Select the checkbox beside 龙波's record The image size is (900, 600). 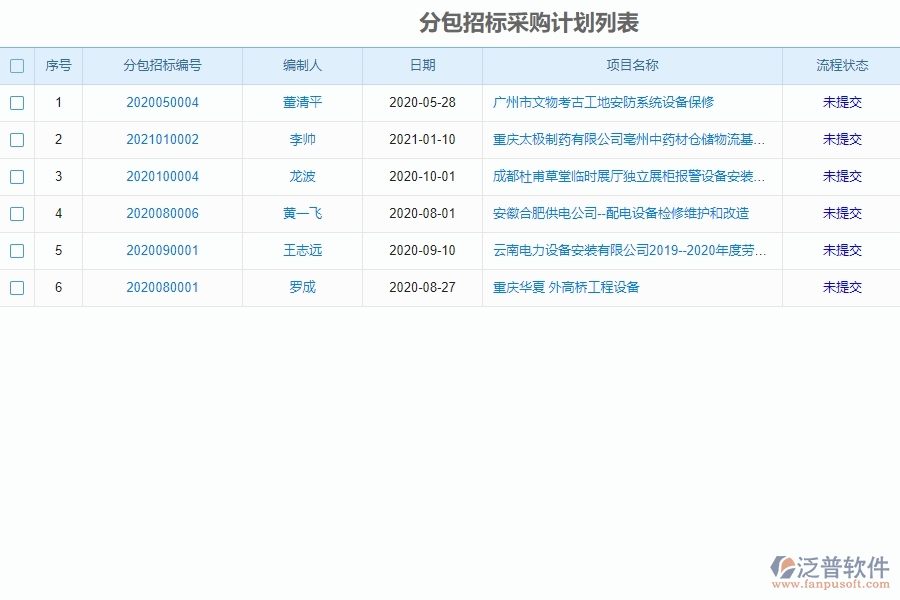tap(16, 176)
